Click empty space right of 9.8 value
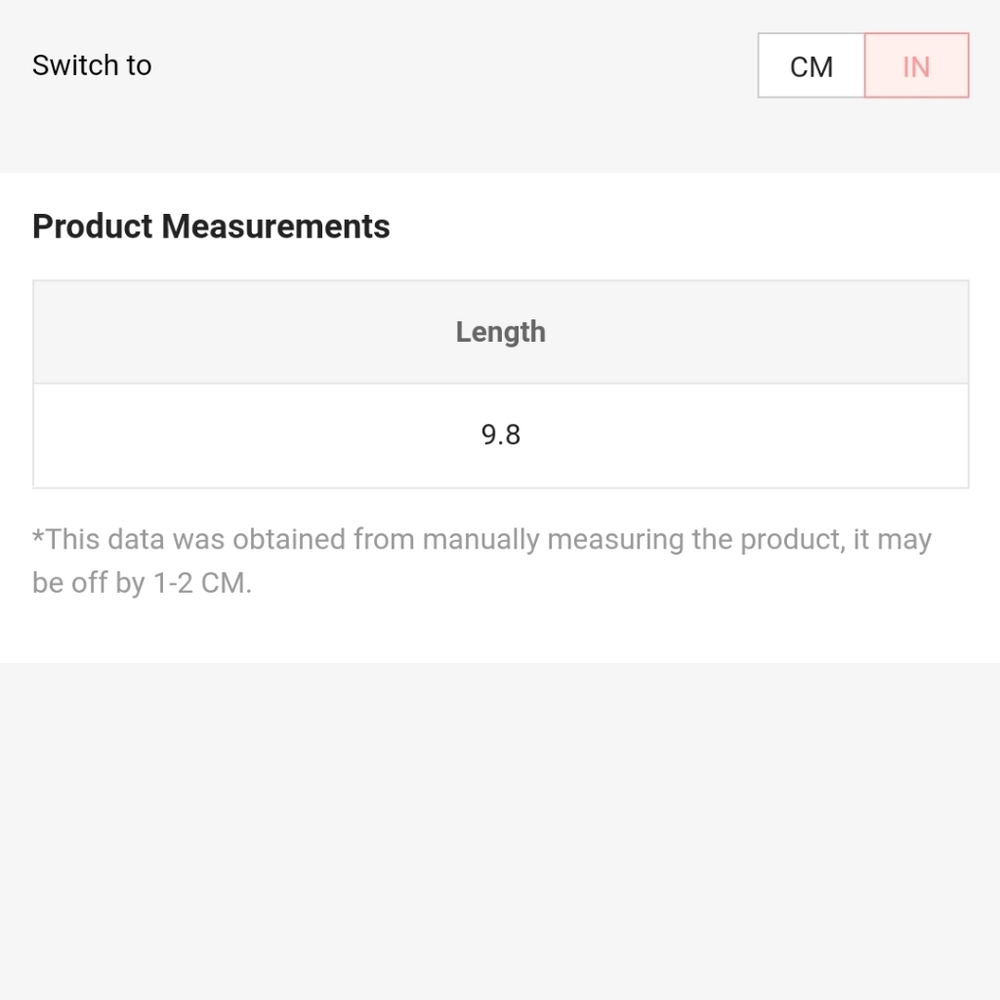 [x=744, y=436]
